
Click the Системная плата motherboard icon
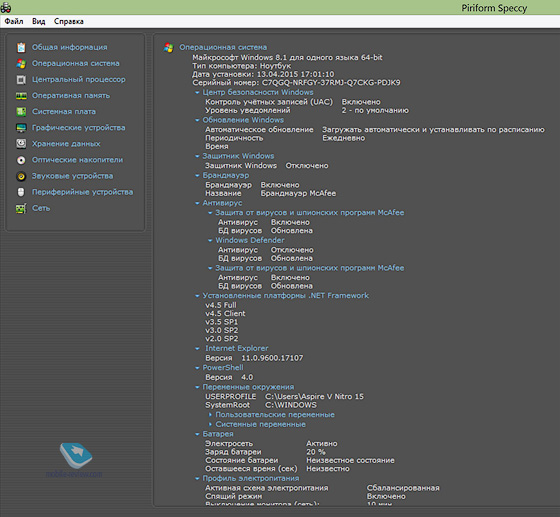click(x=21, y=112)
